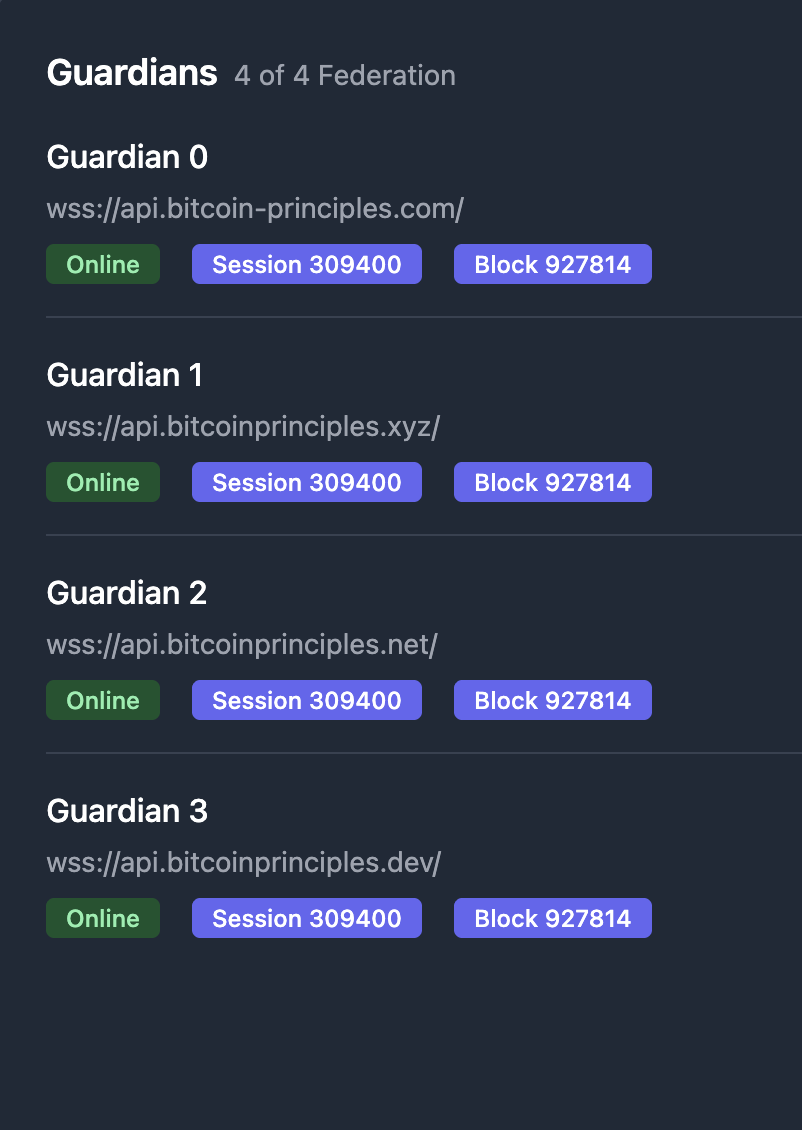Click Guardian 1's Block 927814 badge

click(x=552, y=482)
